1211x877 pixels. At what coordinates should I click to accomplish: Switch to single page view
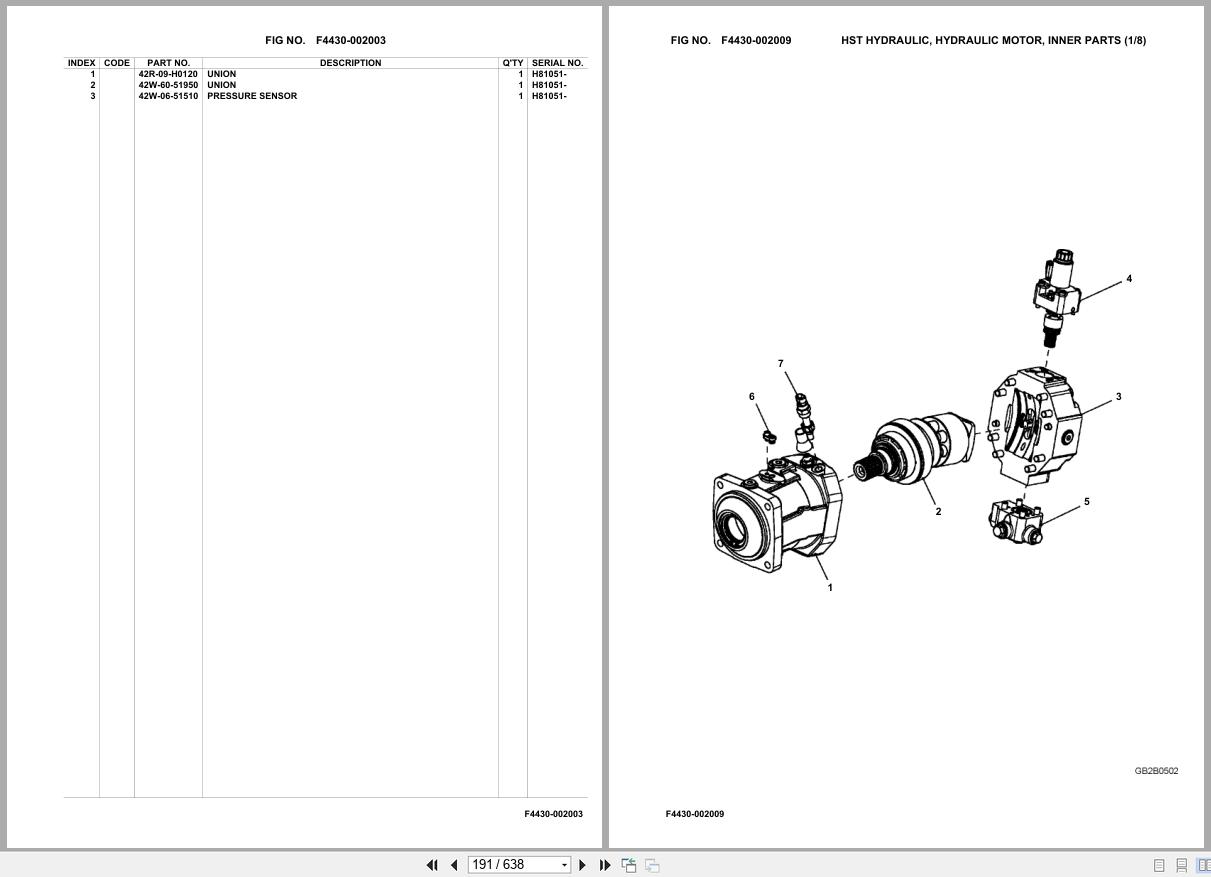coord(1159,865)
